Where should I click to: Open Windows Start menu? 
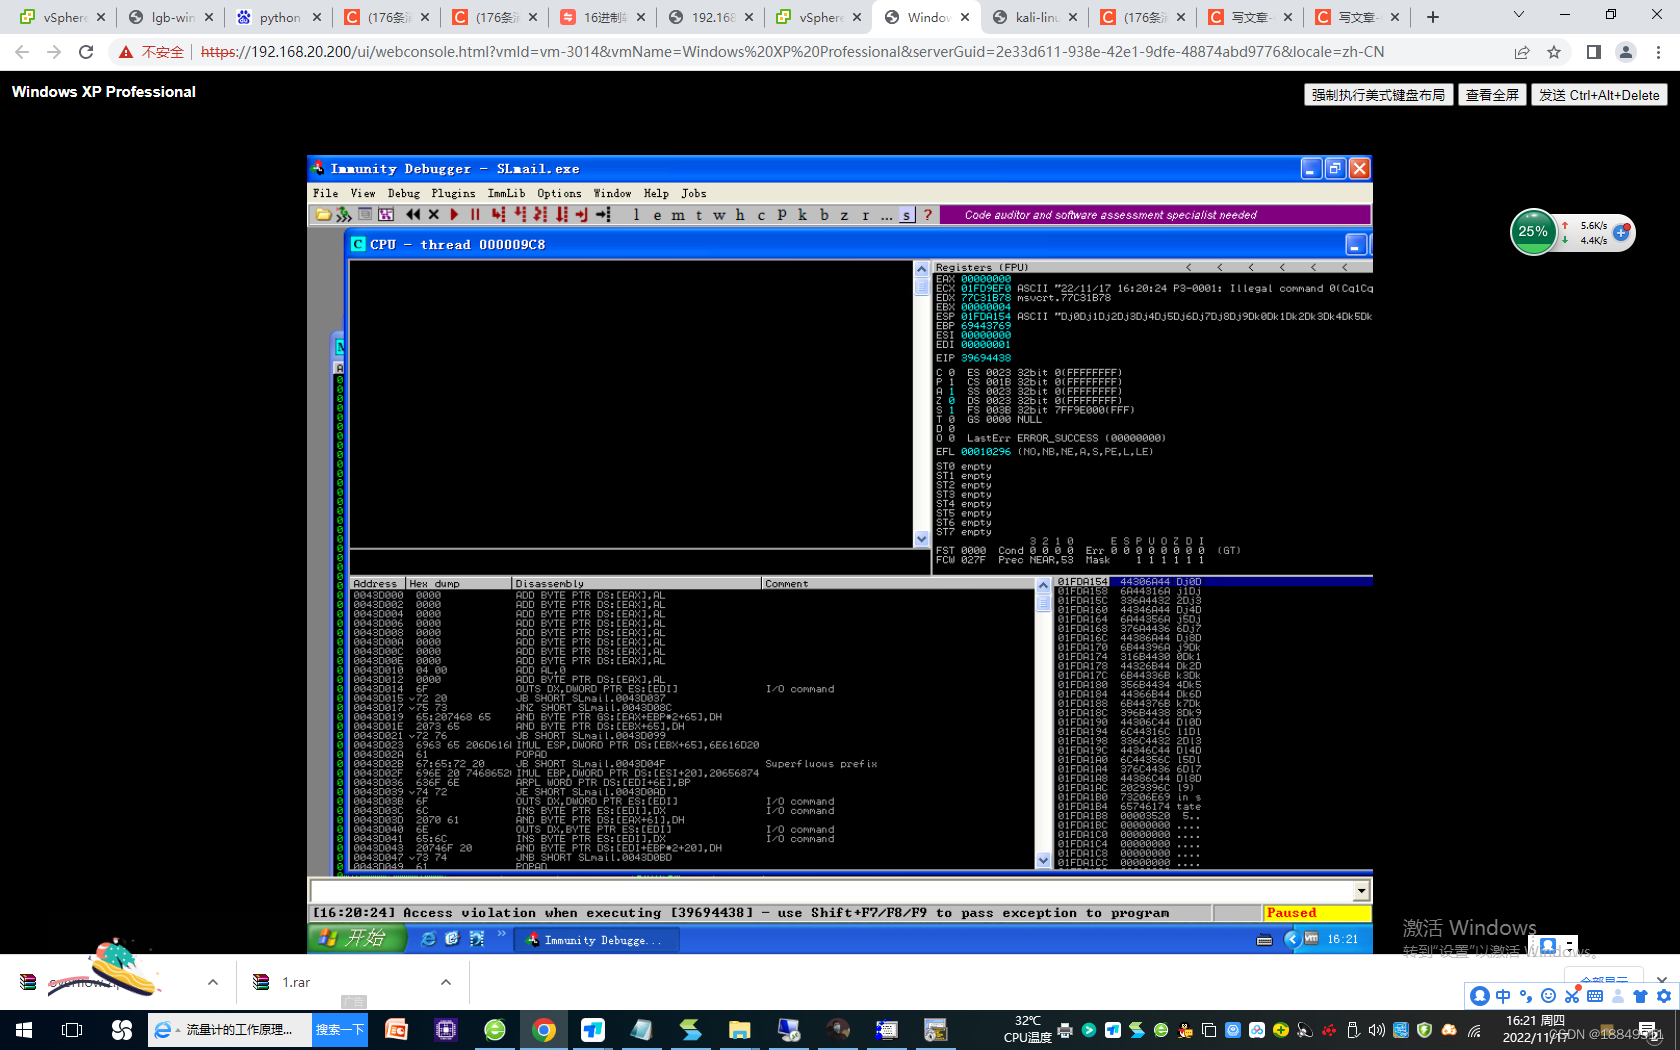[x=24, y=1030]
